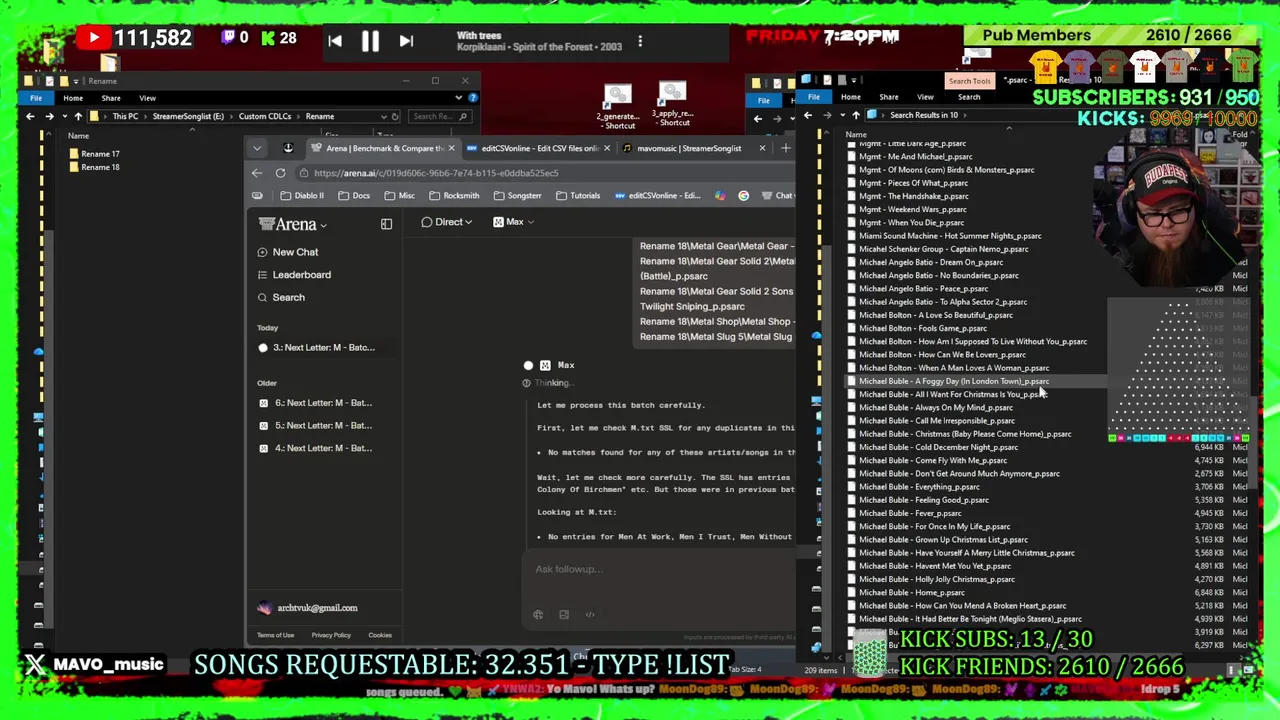Image resolution: width=1280 pixels, height=720 pixels.
Task: Click the Search Rename box in explorer
Action: click(440, 116)
